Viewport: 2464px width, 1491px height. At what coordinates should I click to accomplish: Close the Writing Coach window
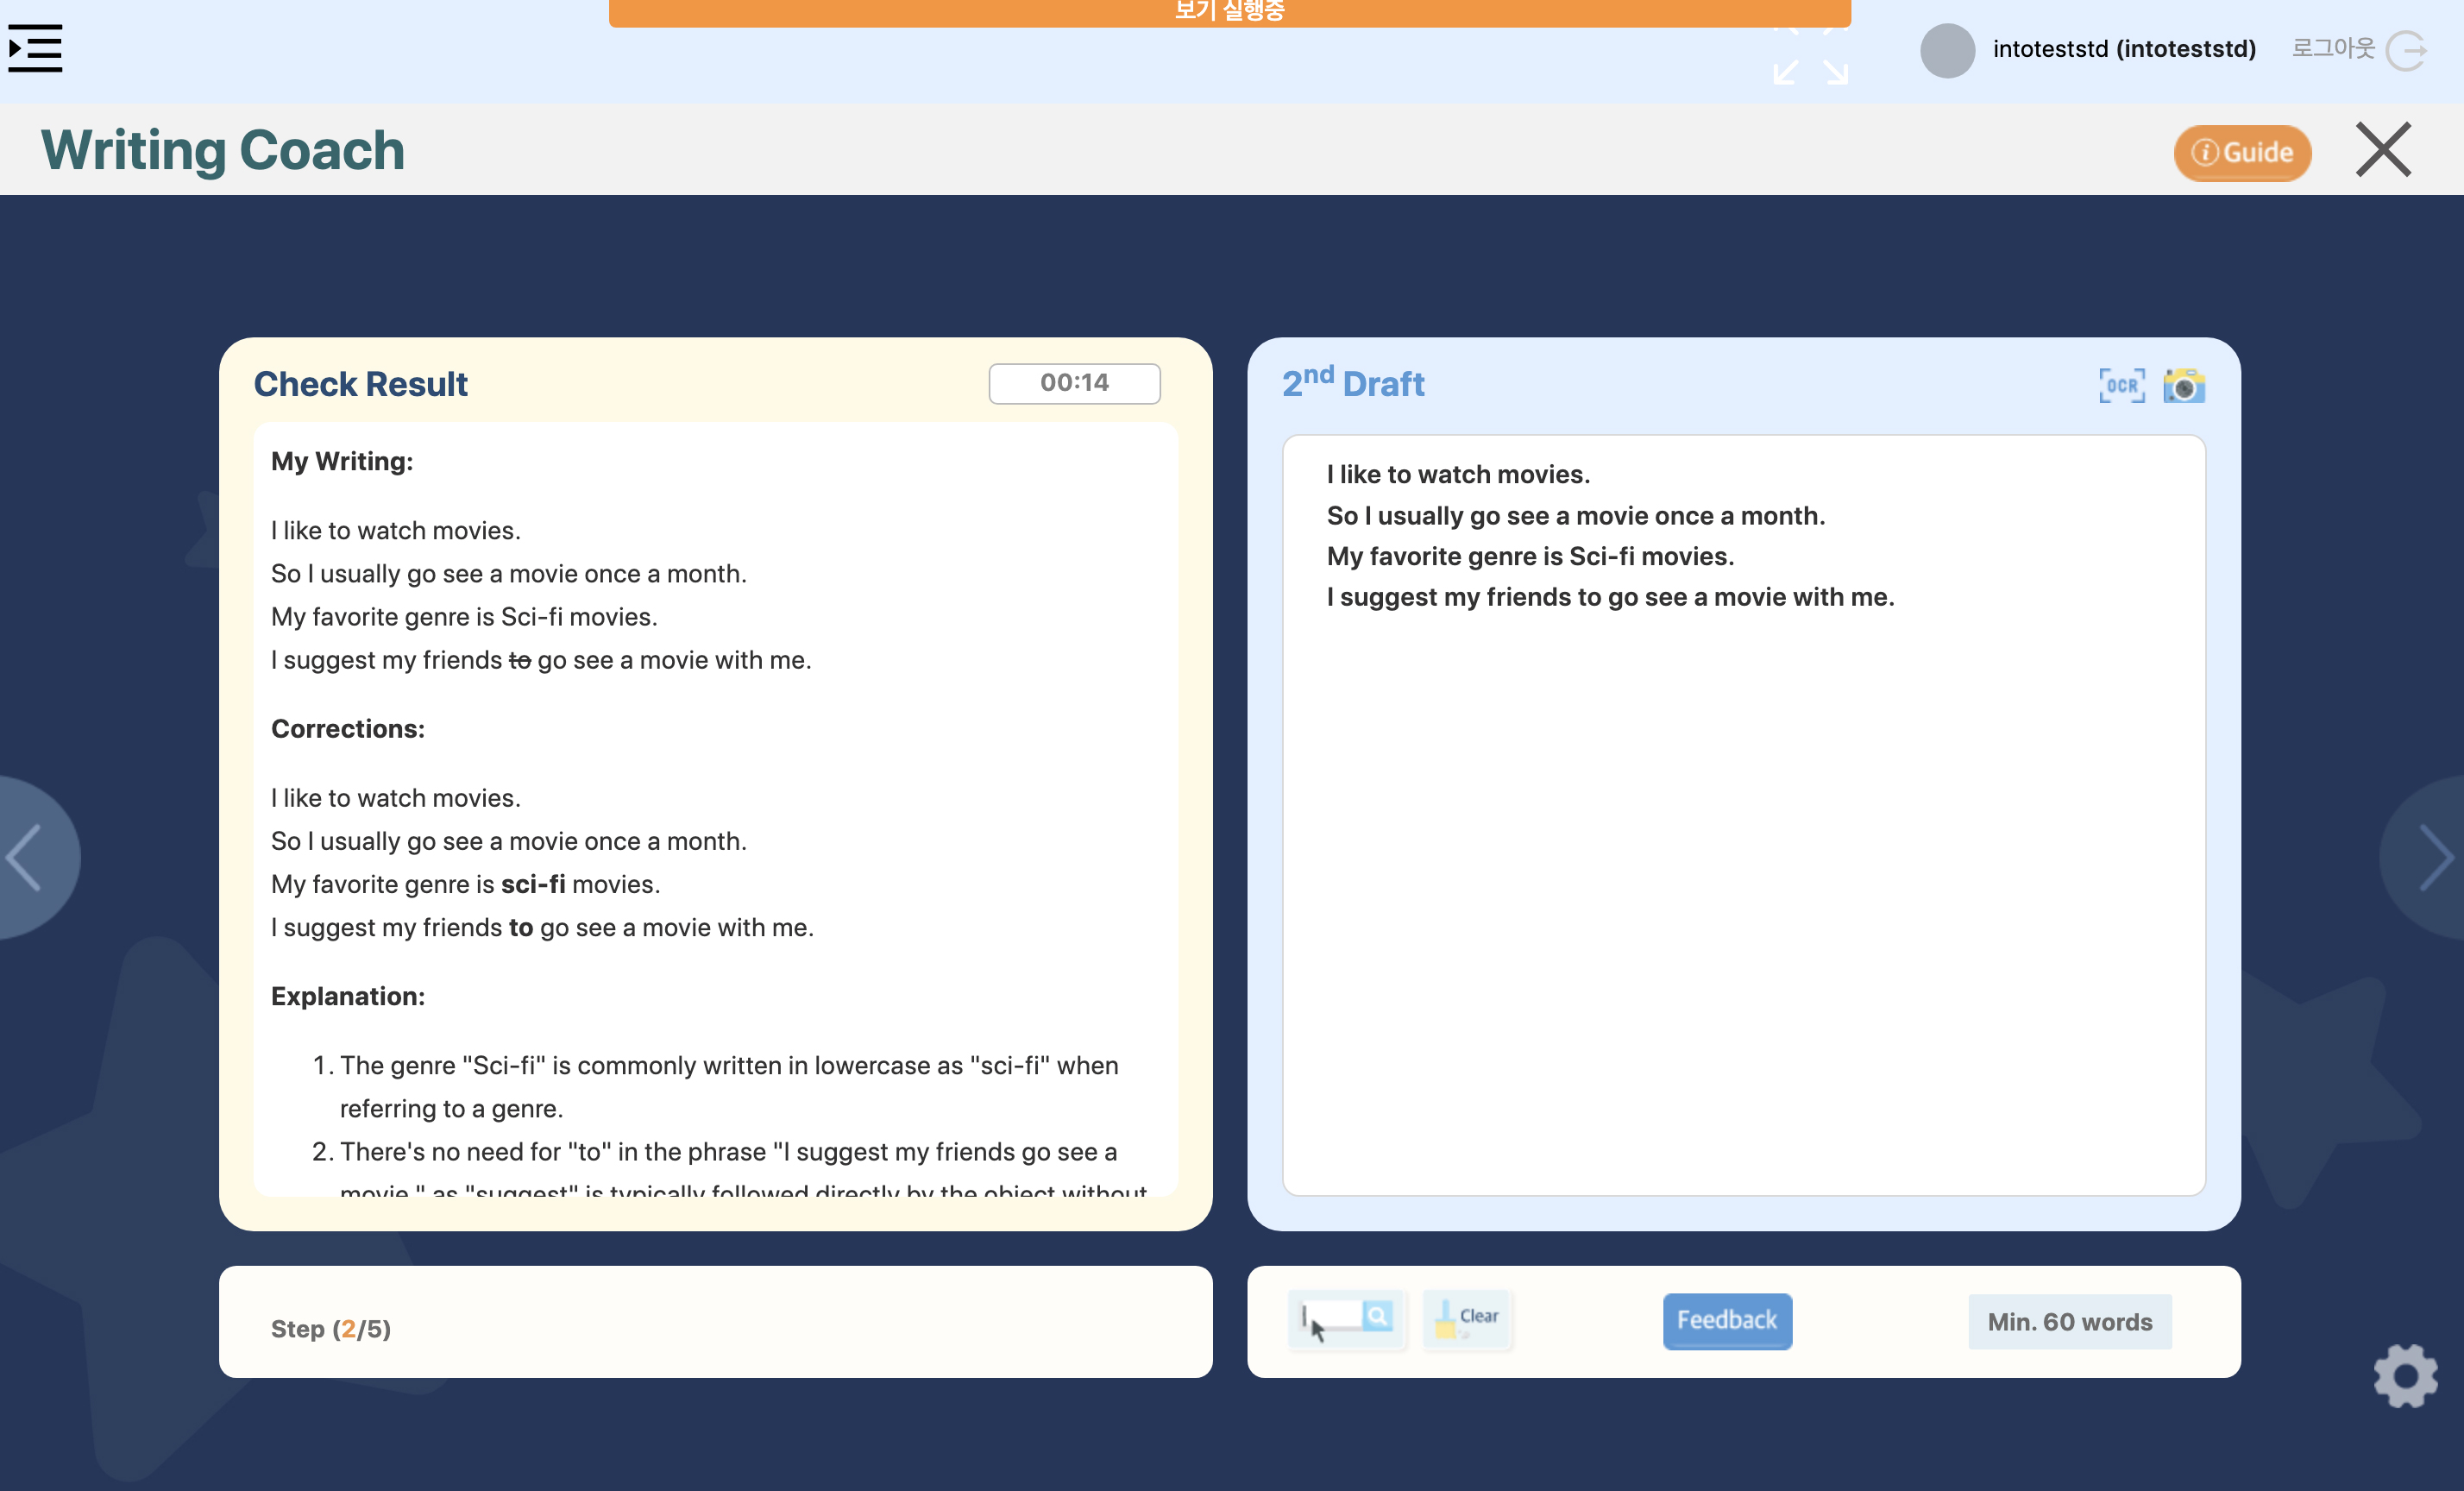click(2383, 150)
